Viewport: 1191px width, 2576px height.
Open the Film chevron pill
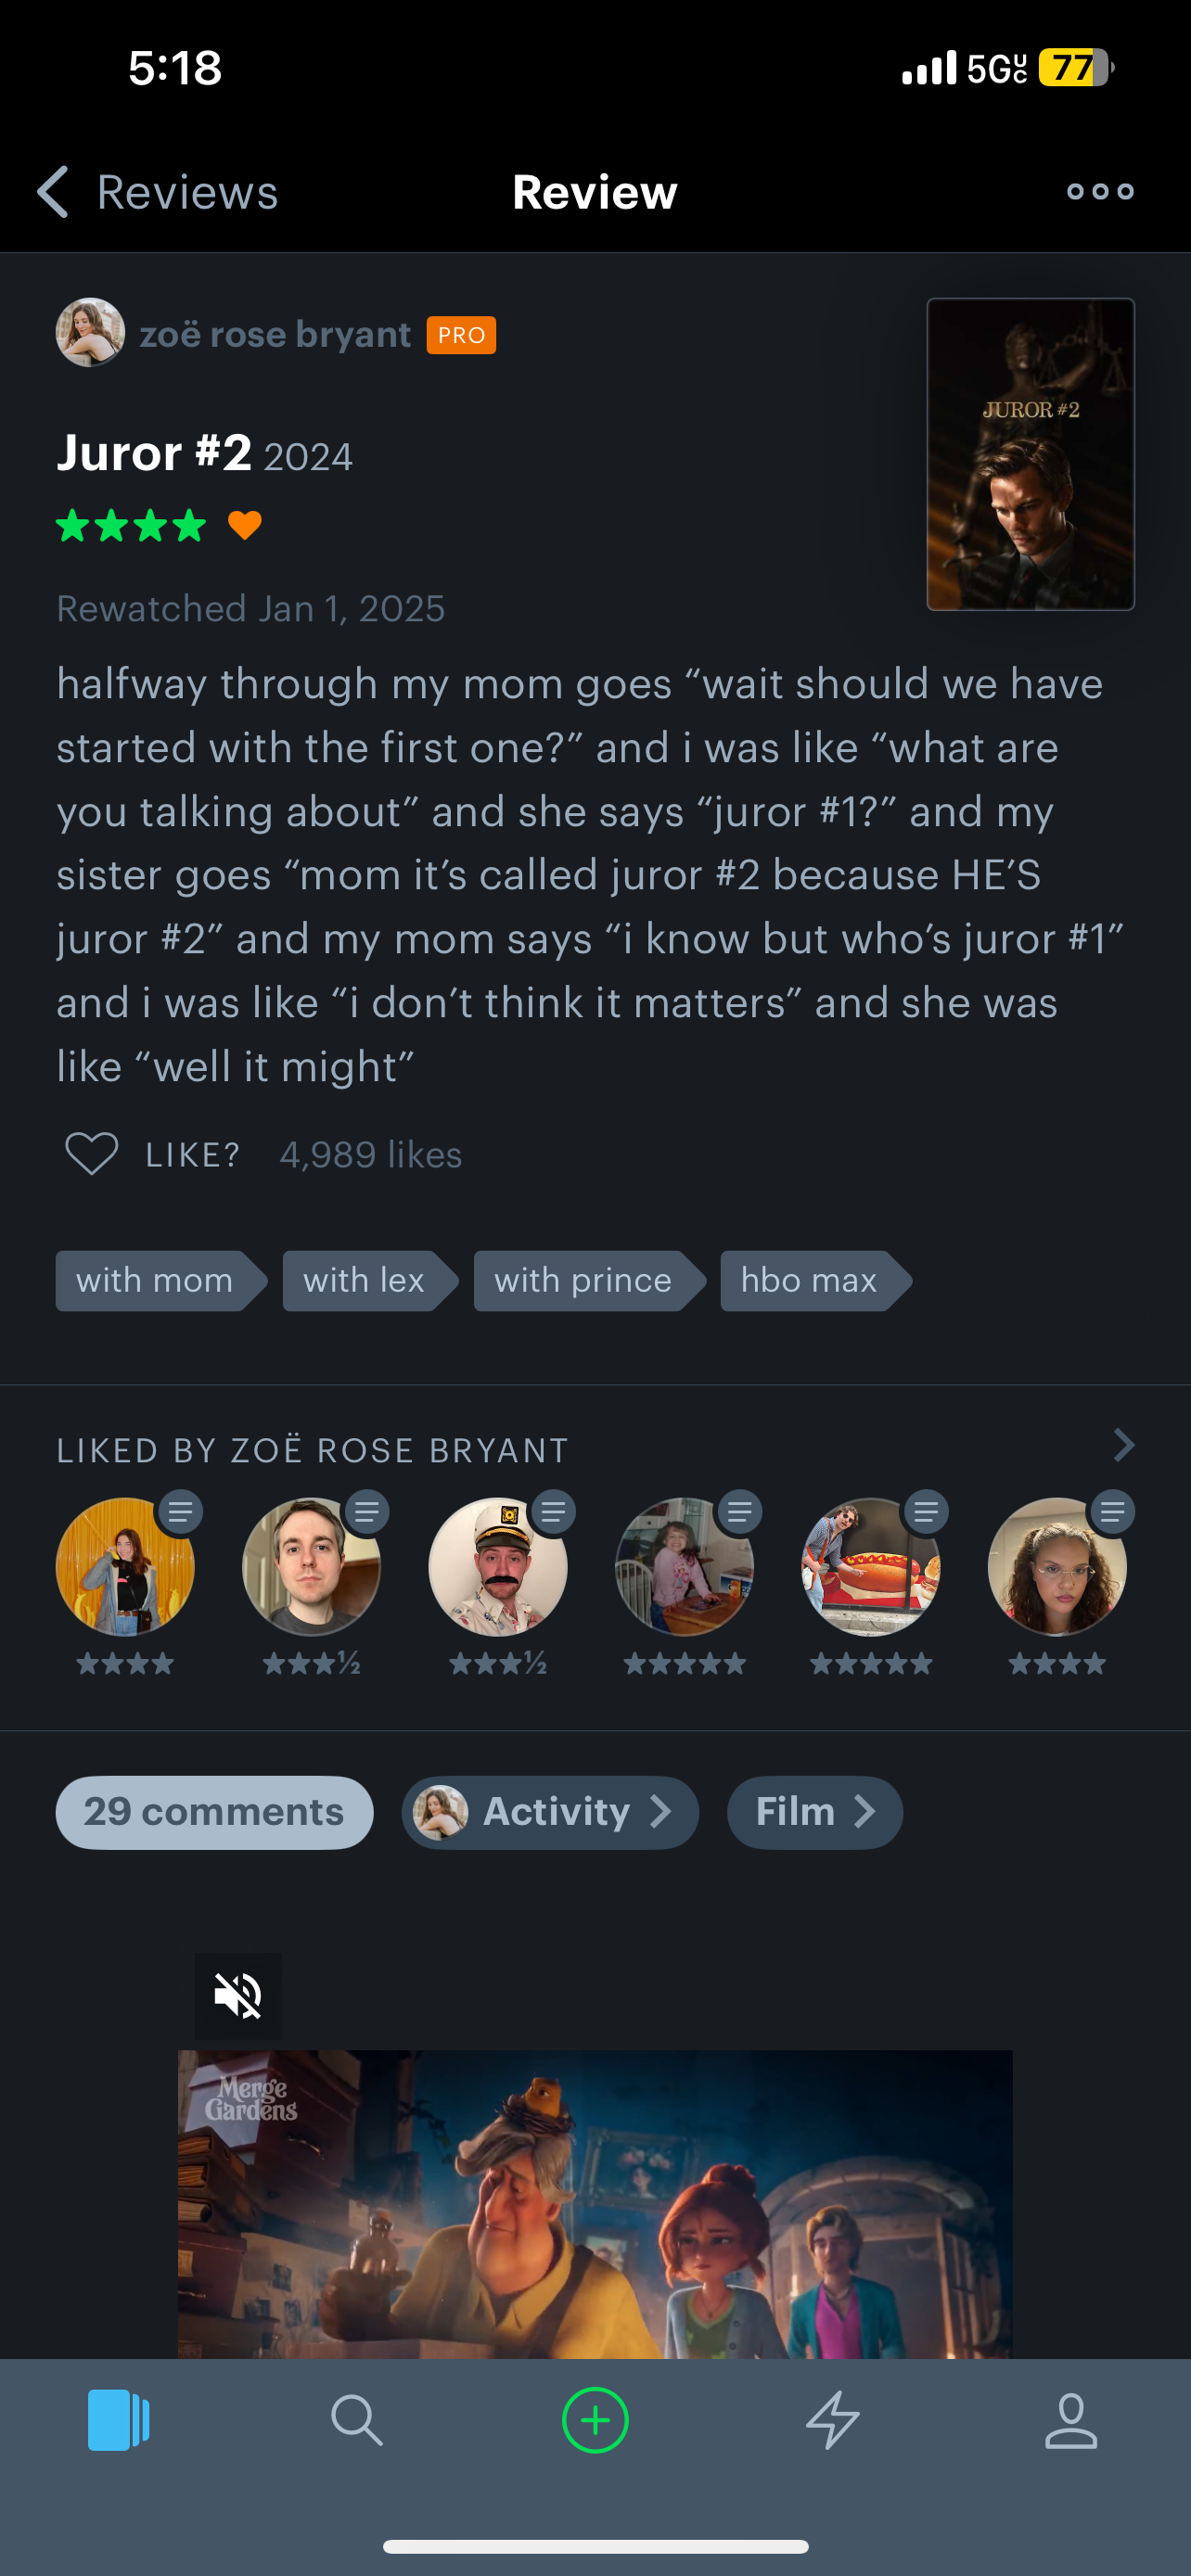pyautogui.click(x=814, y=1812)
